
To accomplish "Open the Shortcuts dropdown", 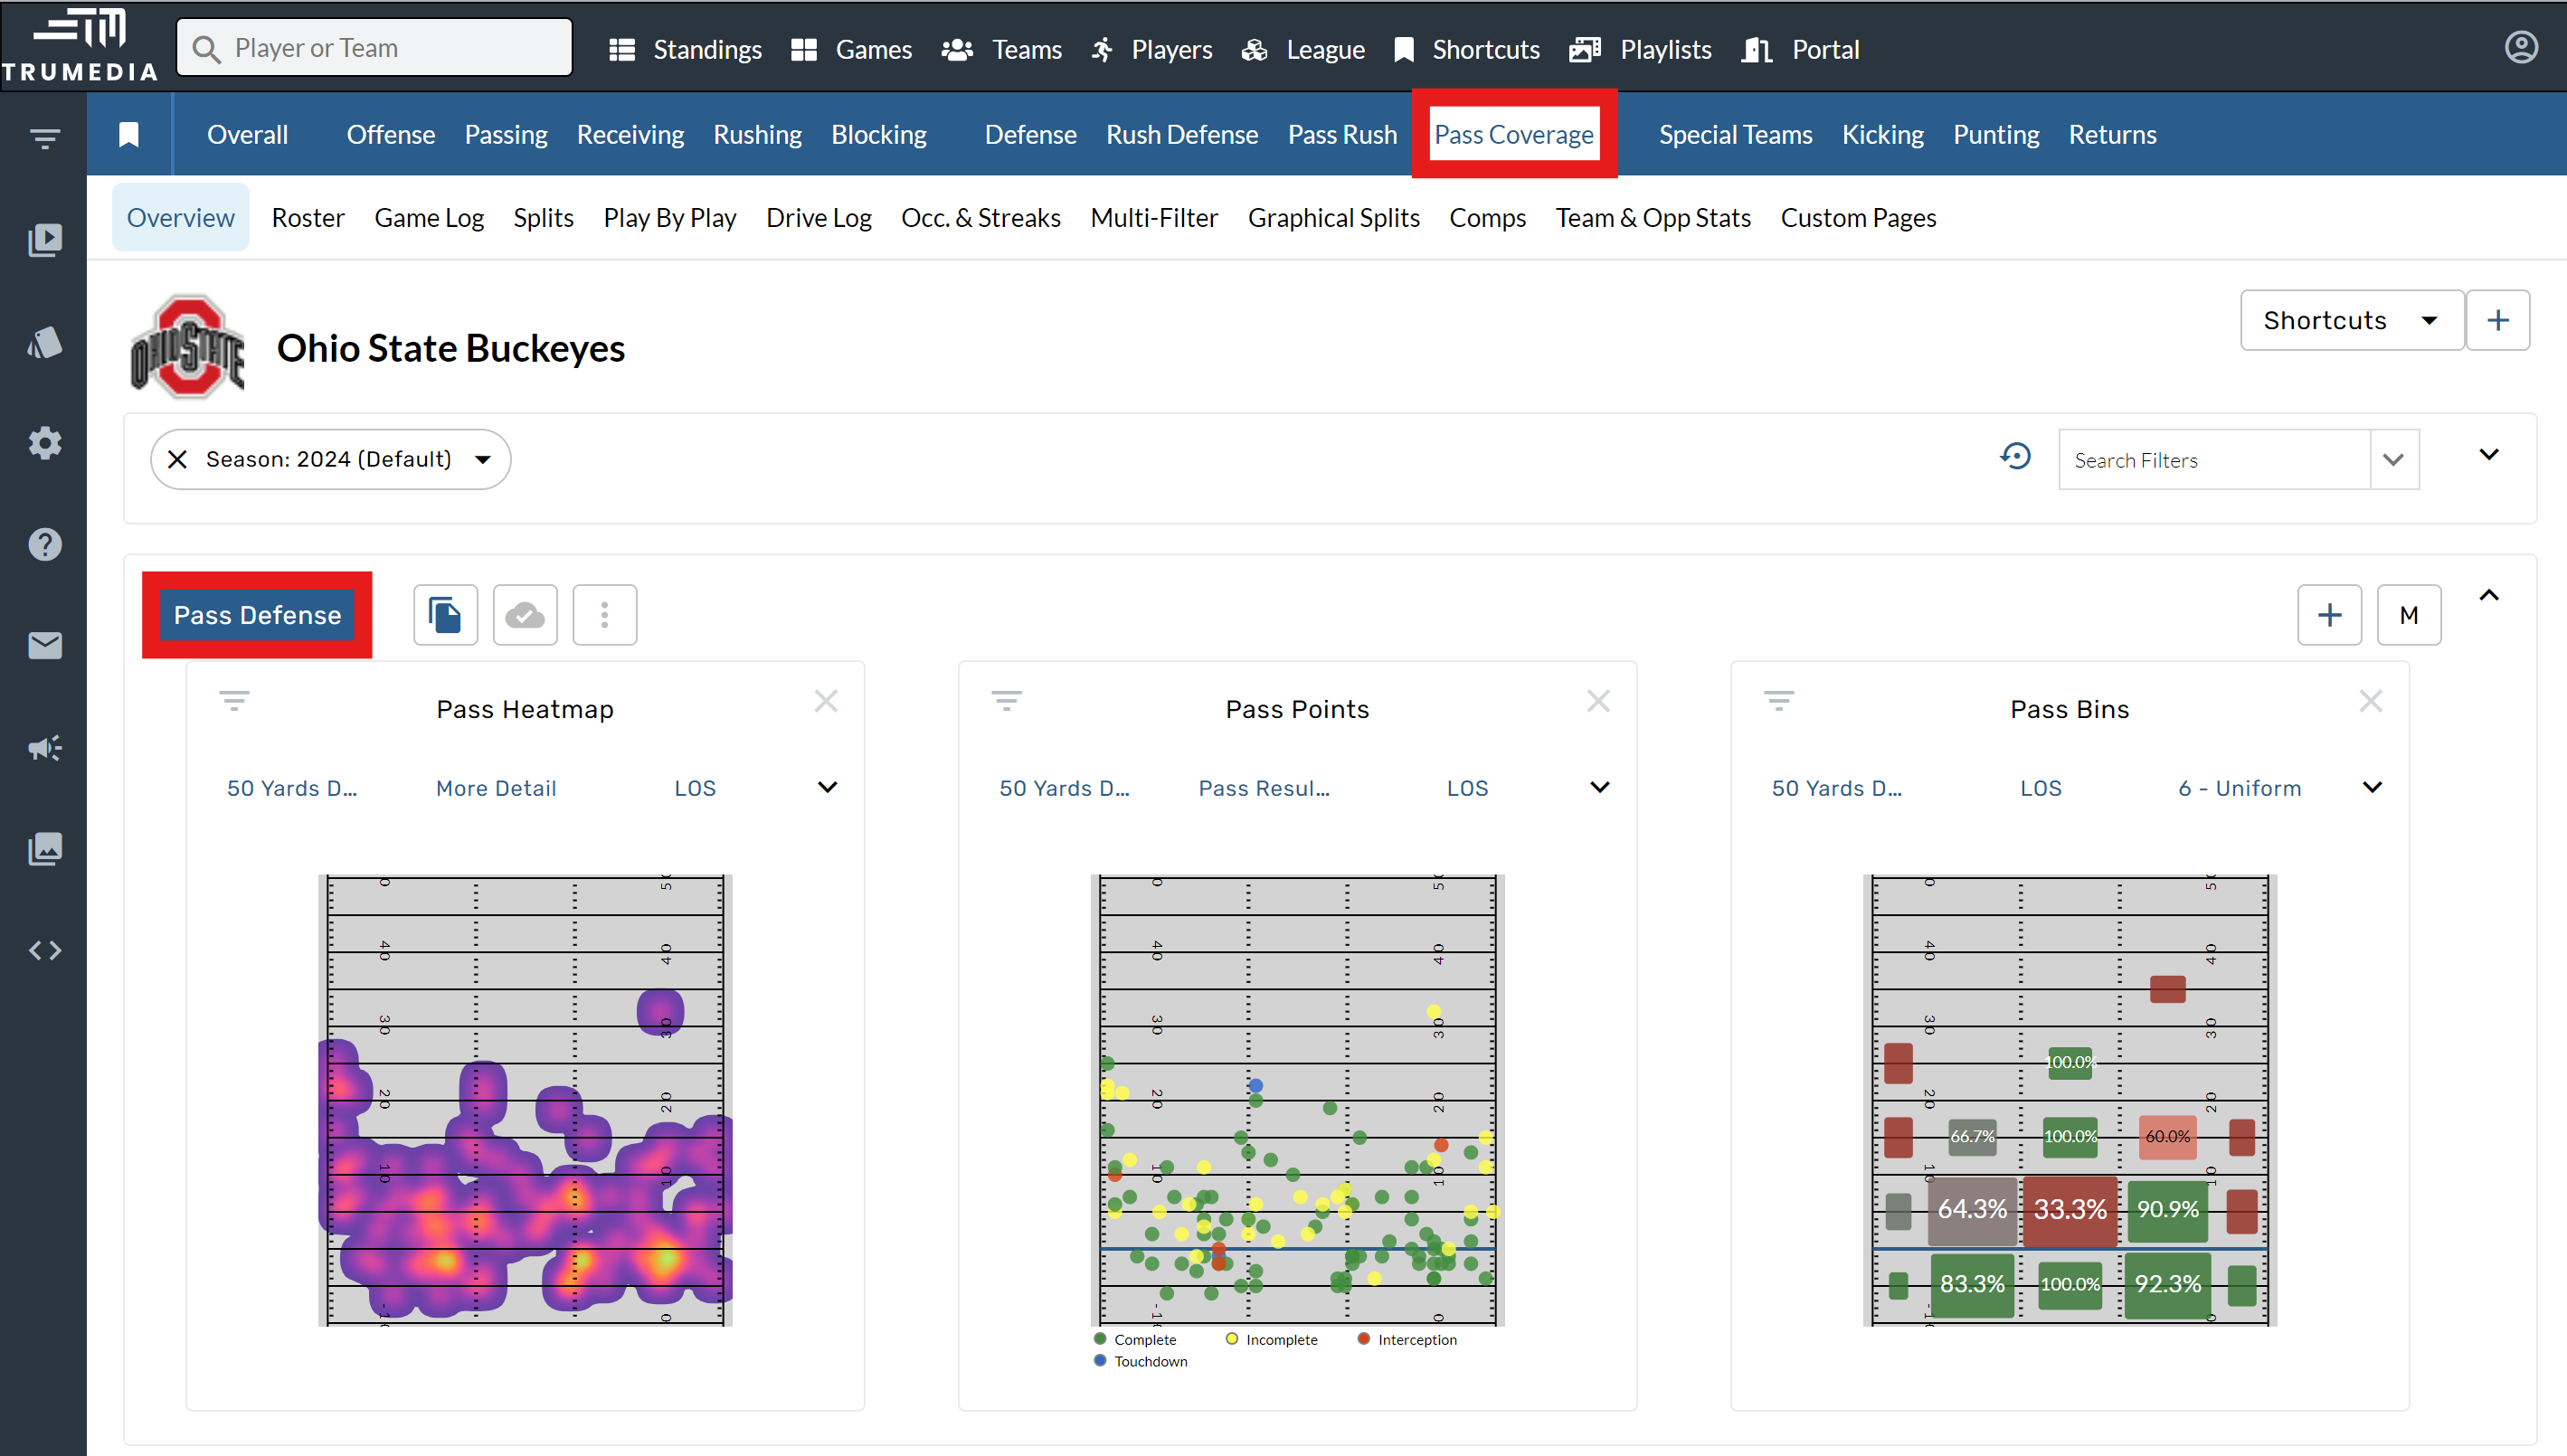I will tap(2351, 320).
